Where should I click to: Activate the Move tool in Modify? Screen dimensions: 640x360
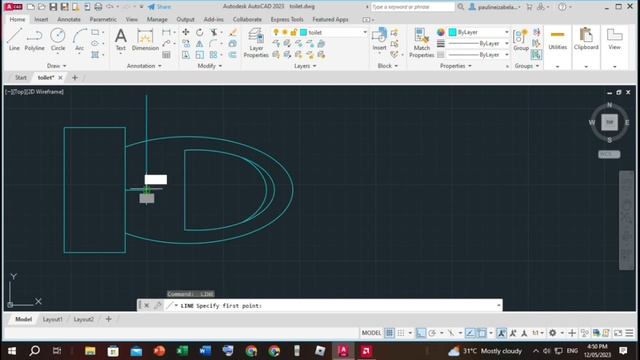point(186,32)
